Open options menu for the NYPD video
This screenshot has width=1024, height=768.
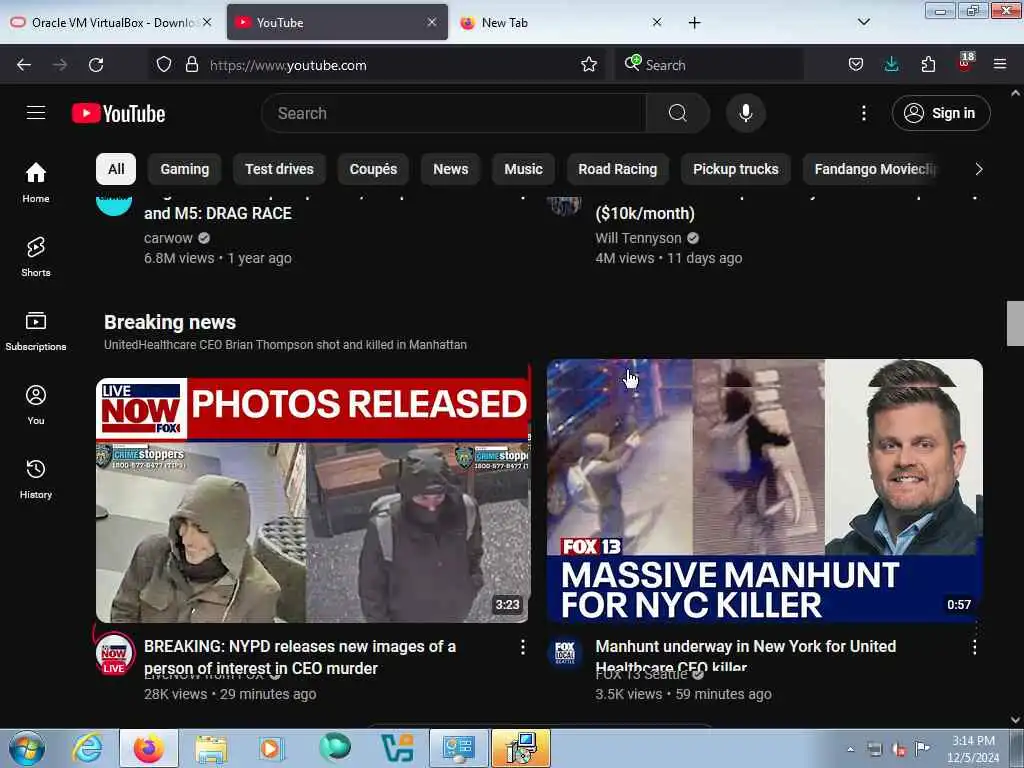(x=522, y=647)
